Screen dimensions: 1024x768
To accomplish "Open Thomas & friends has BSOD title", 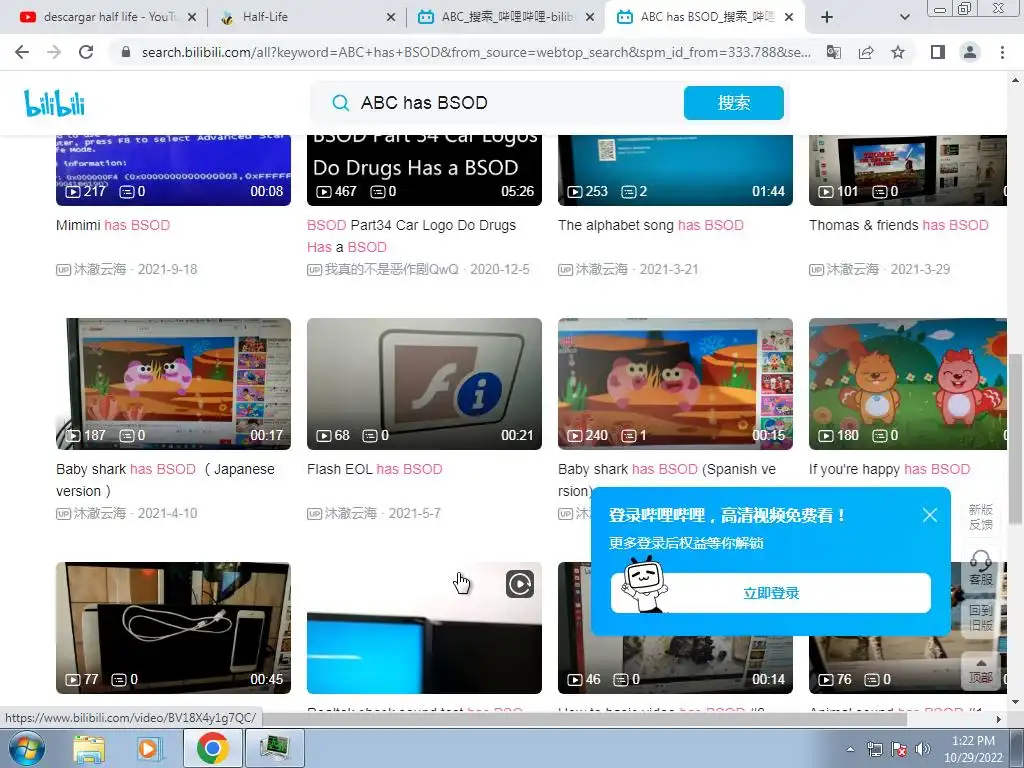I will (899, 225).
